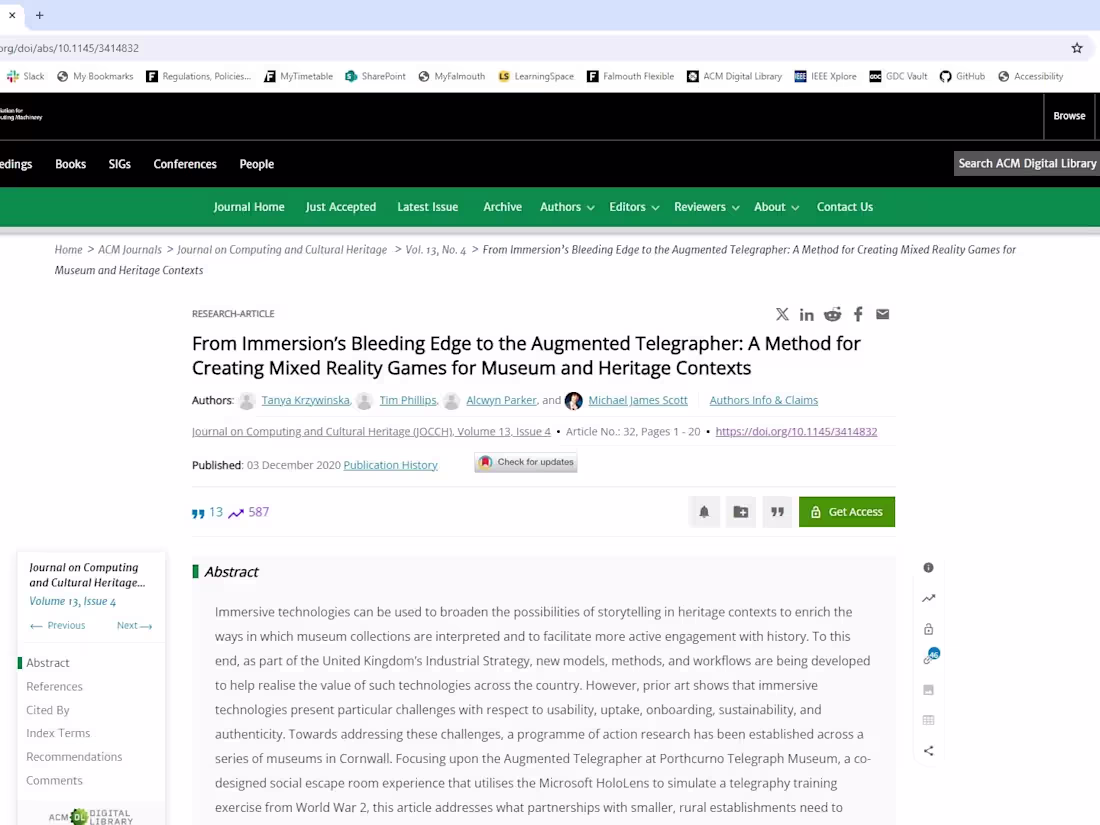1100x825 pixels.
Task: Close the current browser tab
Action: [x=12, y=15]
